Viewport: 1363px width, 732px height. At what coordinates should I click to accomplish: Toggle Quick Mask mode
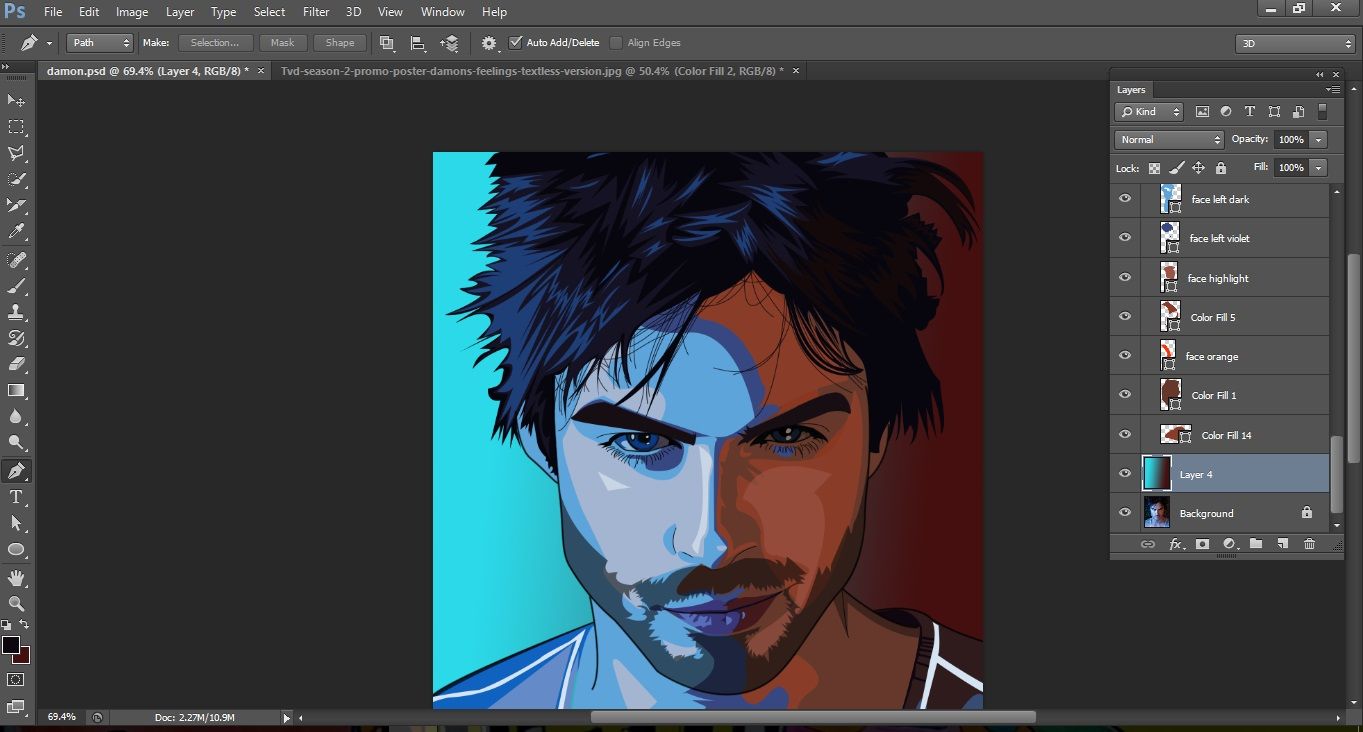click(16, 680)
